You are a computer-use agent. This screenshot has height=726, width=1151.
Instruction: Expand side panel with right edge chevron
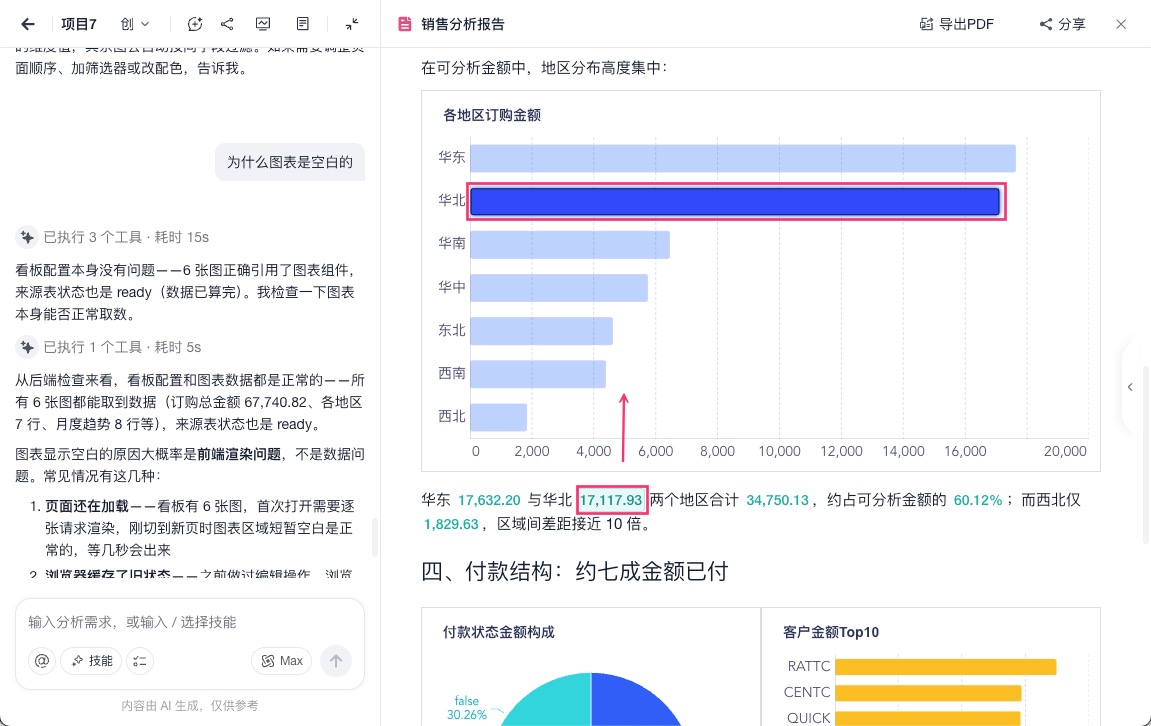(1130, 387)
